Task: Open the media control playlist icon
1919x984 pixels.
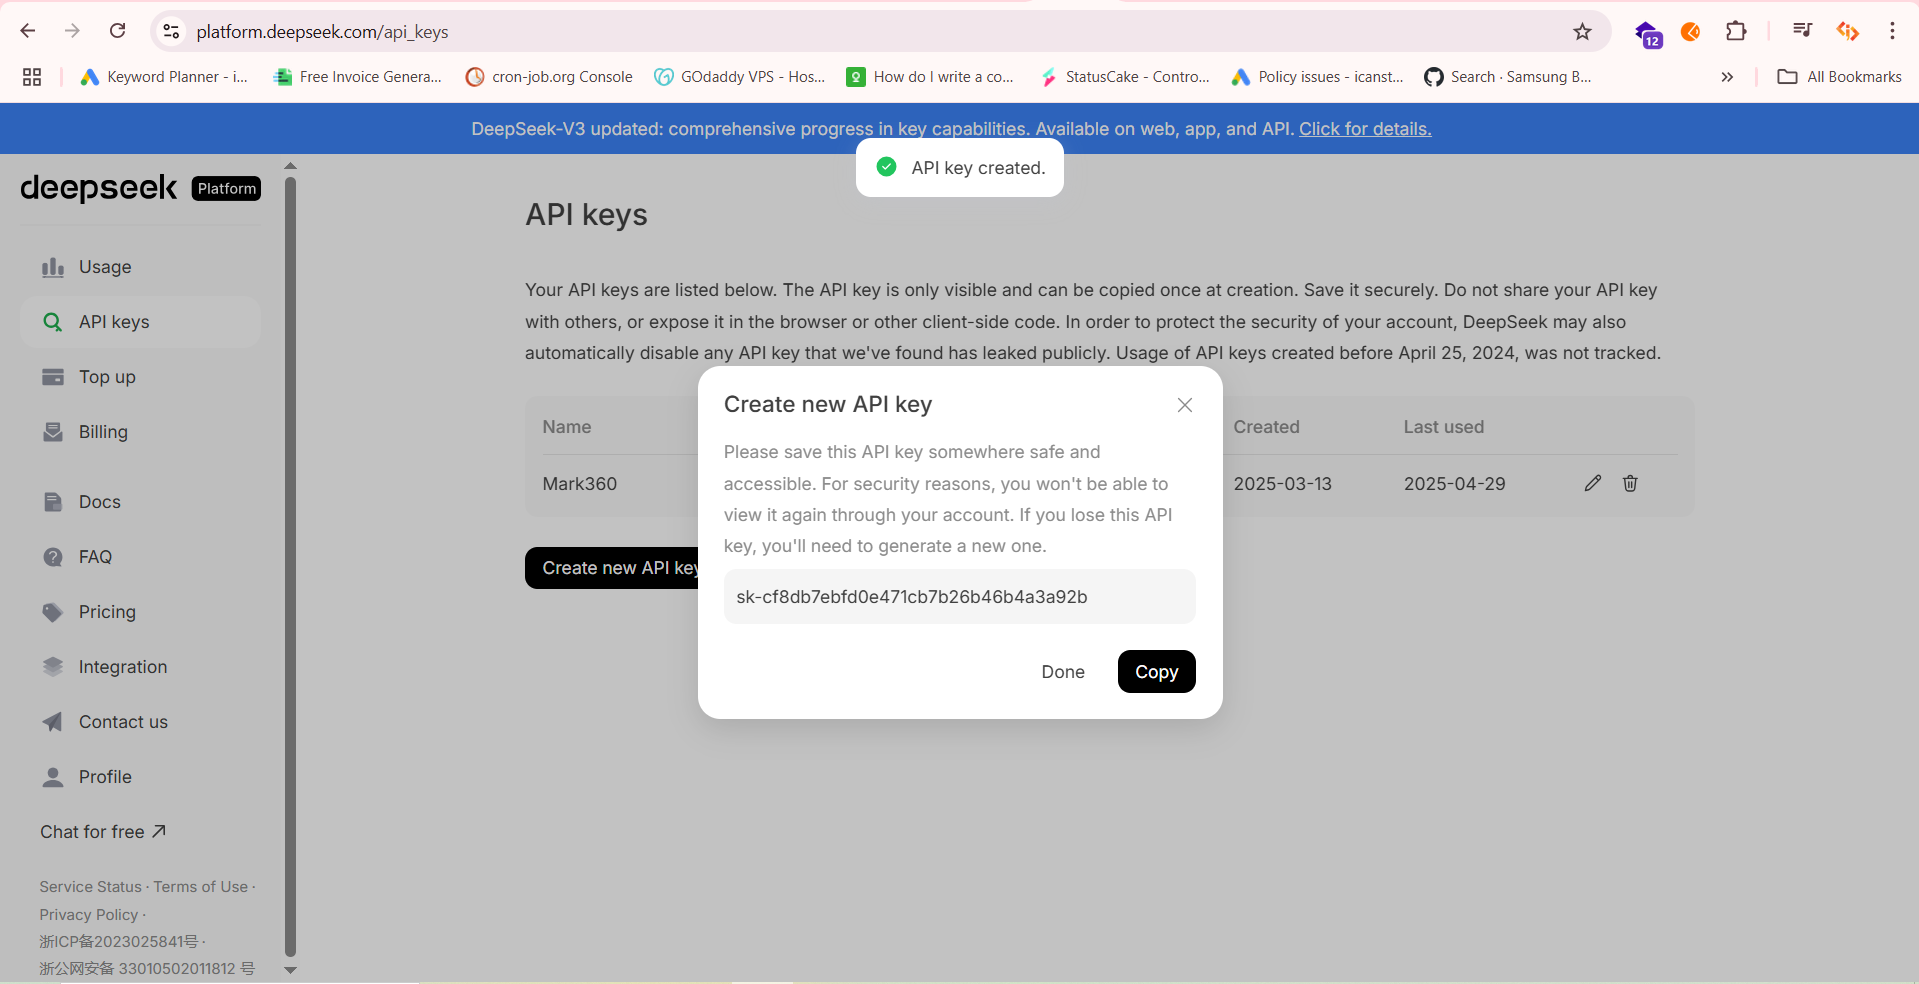Action: (1802, 31)
